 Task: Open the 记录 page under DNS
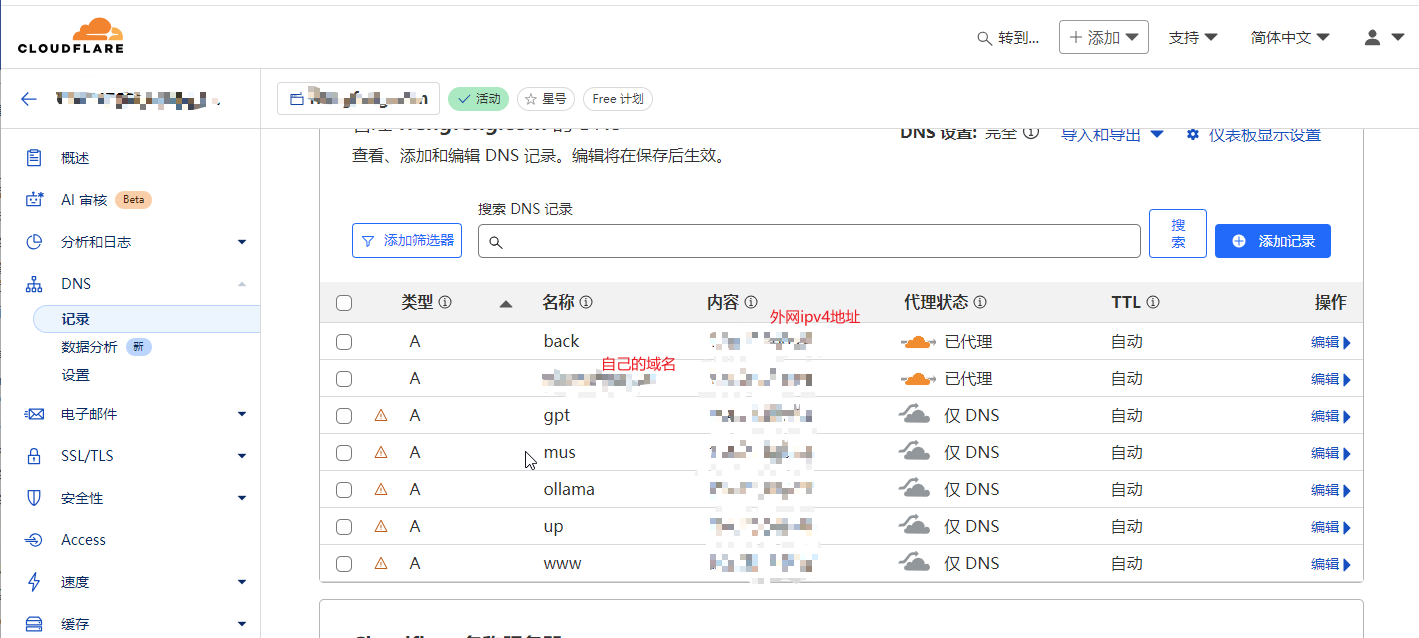point(146,319)
